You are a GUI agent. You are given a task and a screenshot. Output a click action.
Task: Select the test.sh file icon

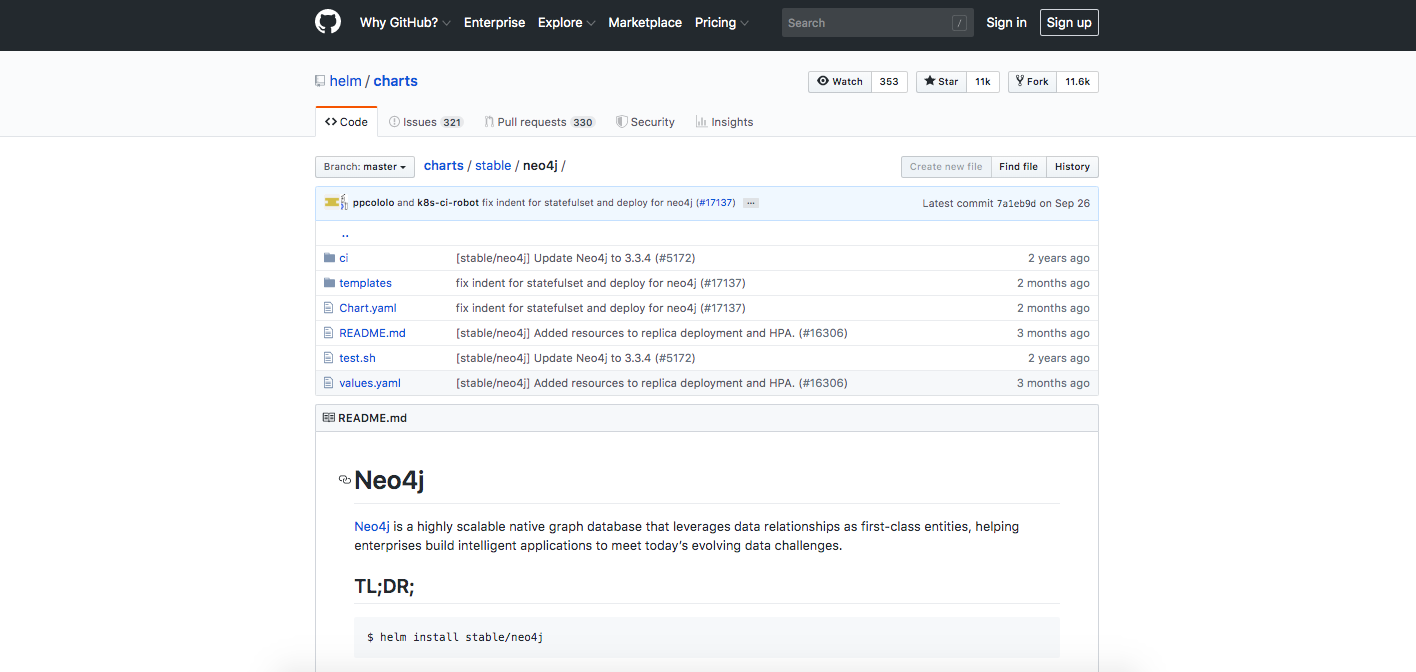click(x=329, y=358)
